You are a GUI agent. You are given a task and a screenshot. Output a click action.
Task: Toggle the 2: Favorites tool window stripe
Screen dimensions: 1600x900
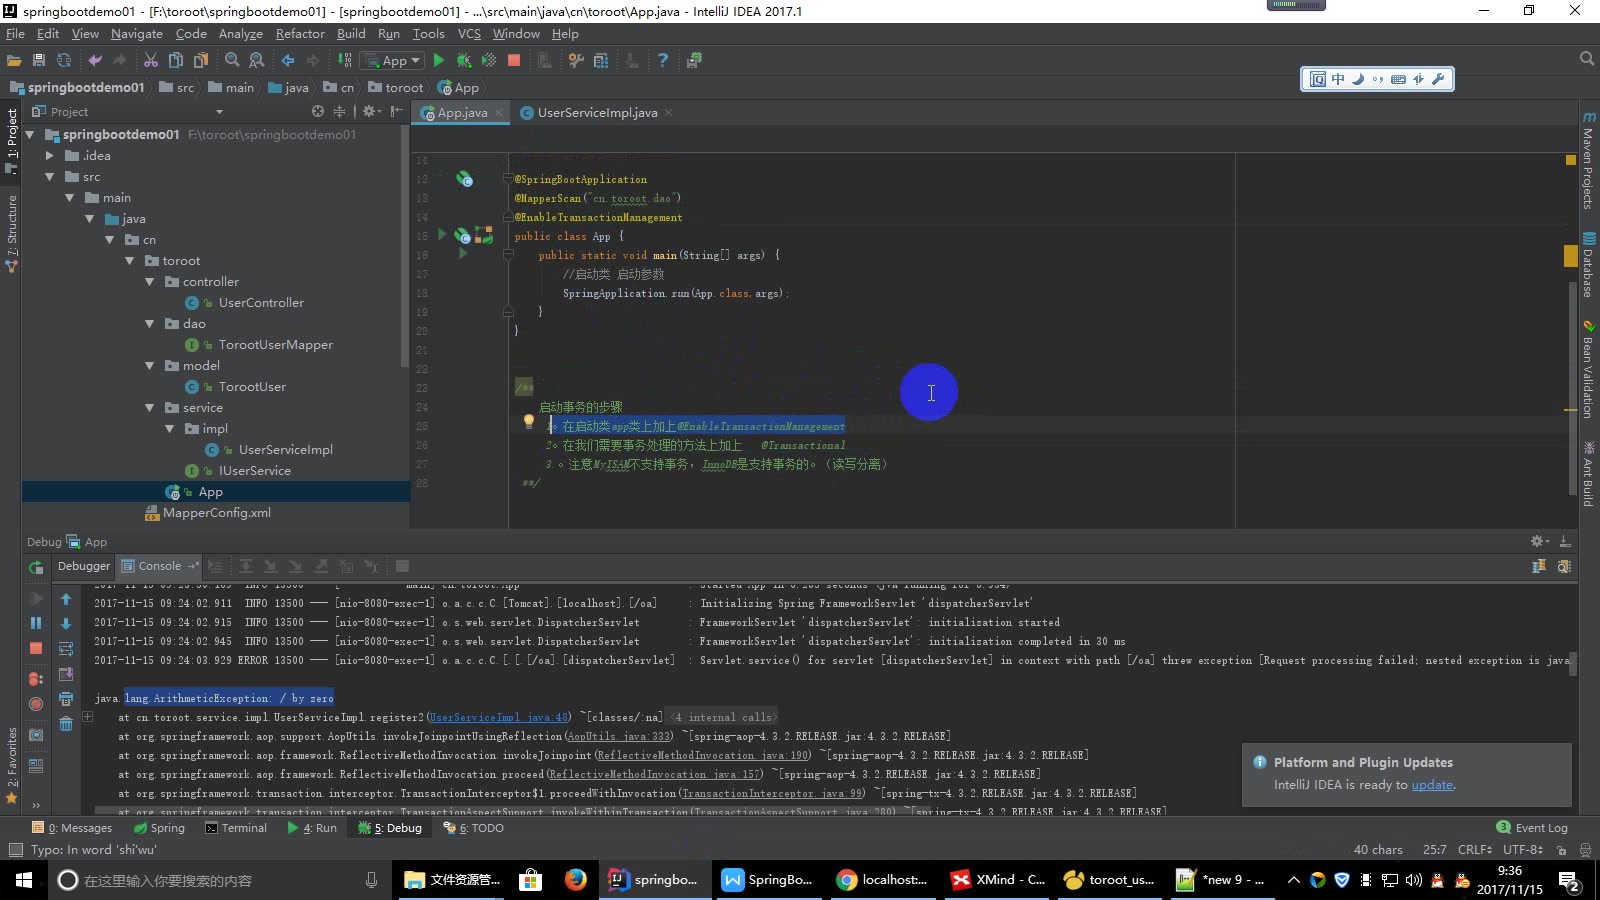pyautogui.click(x=12, y=766)
